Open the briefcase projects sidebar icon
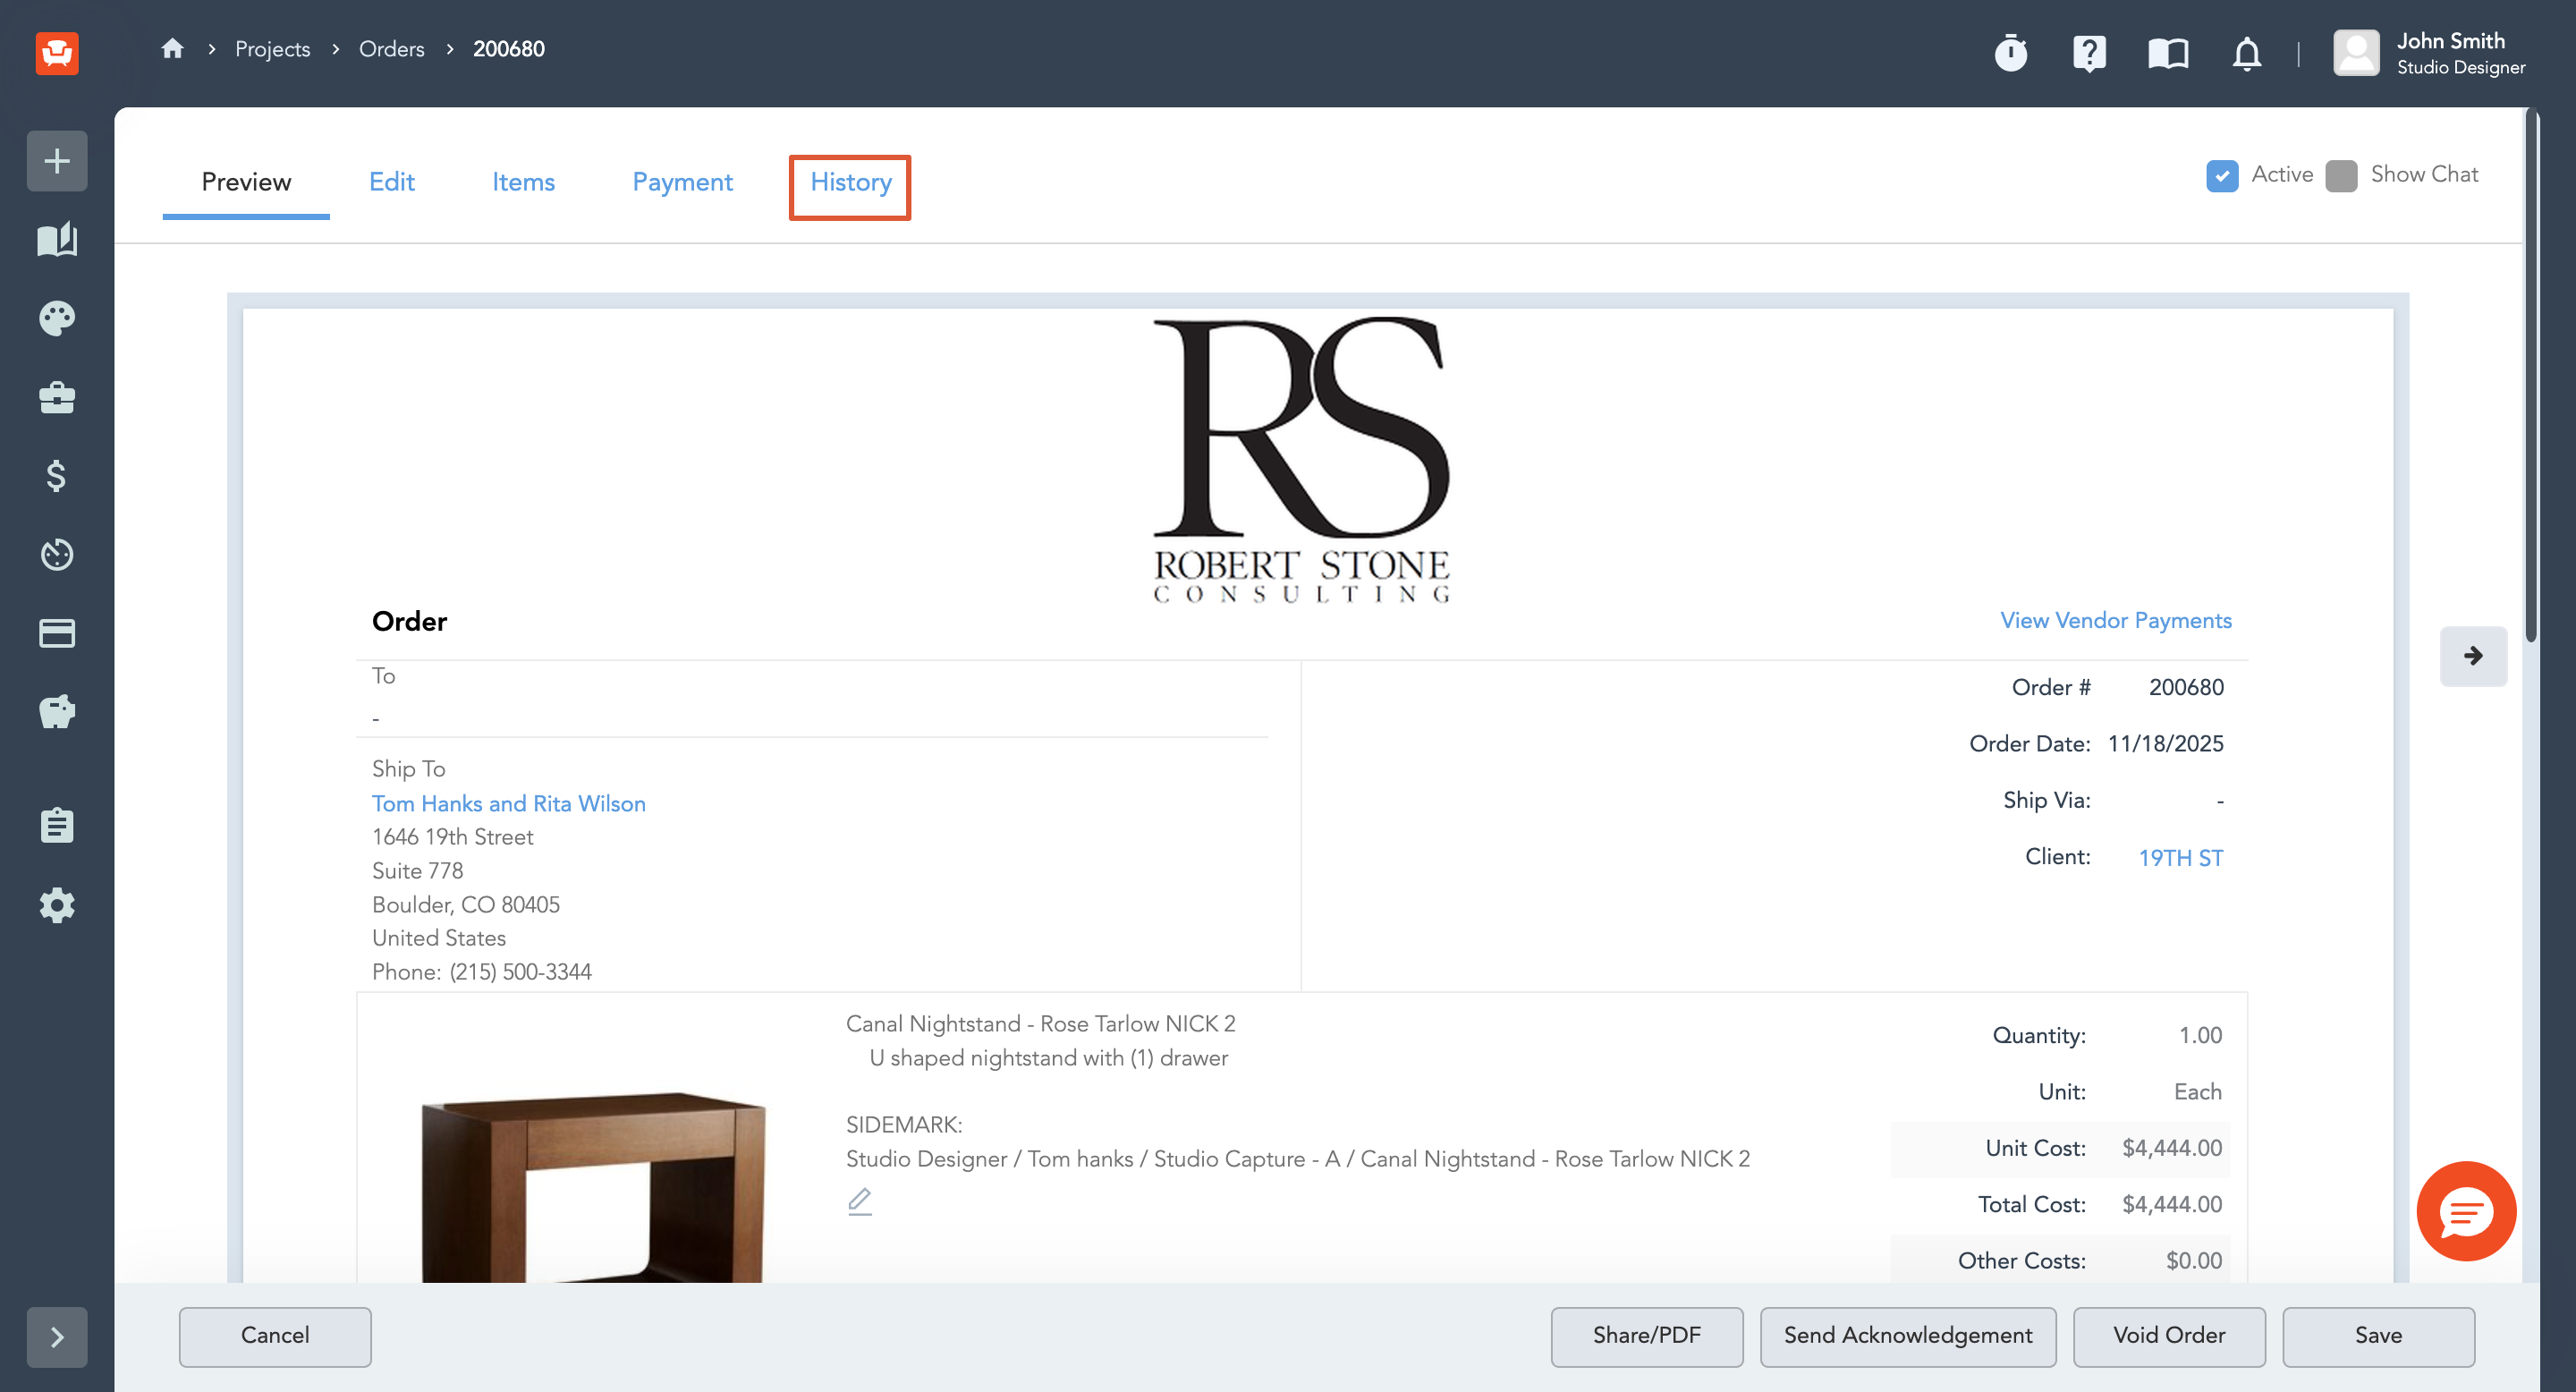The width and height of the screenshot is (2576, 1392). [x=57, y=397]
